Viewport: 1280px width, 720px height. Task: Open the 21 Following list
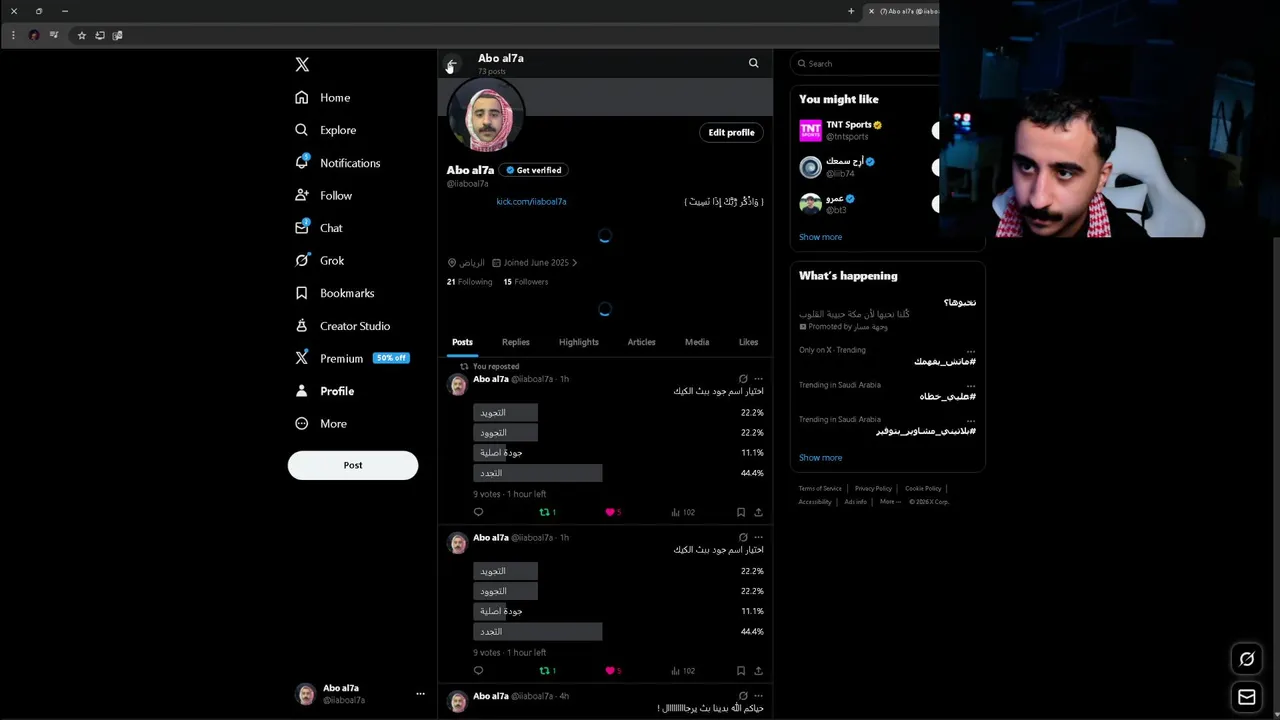[x=469, y=282]
